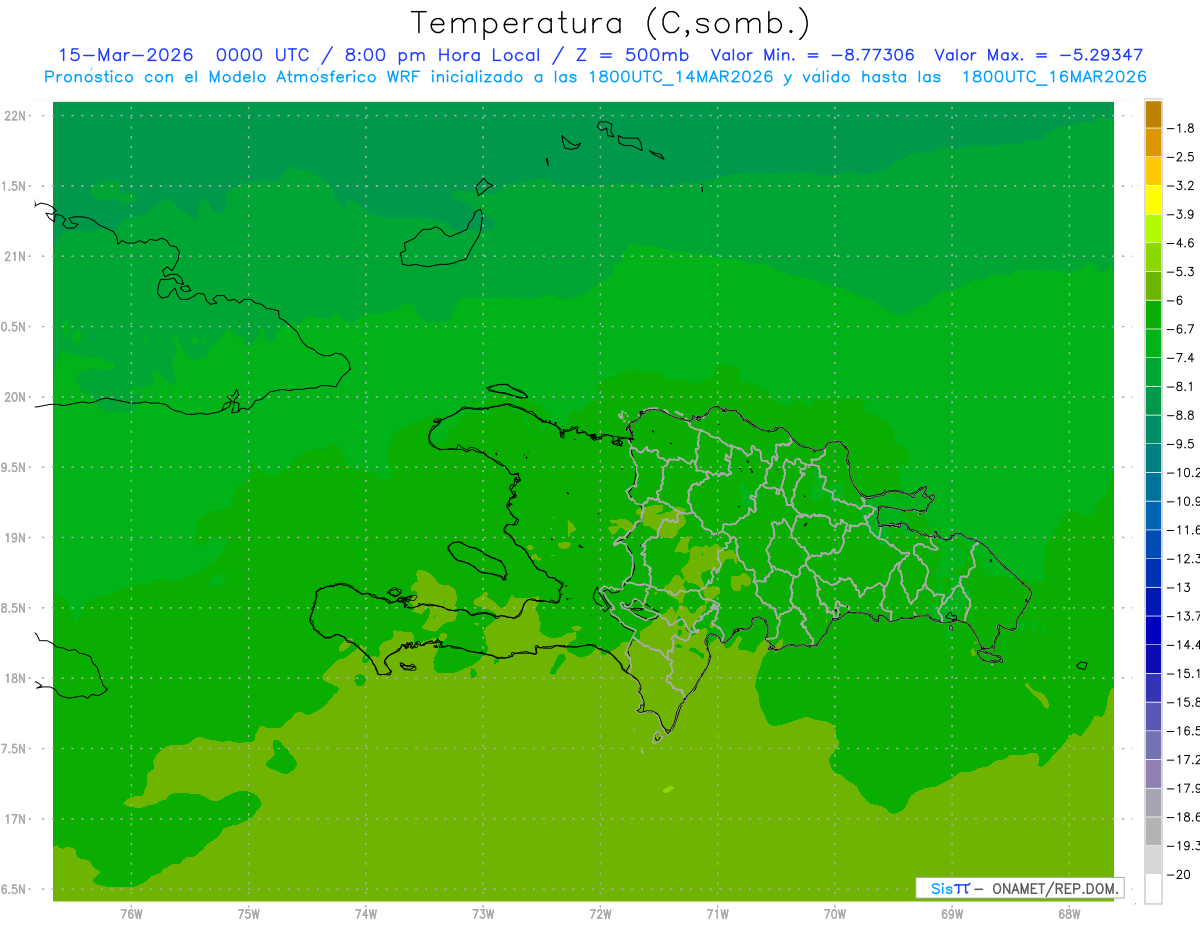Image resolution: width=1200 pixels, height=927 pixels.
Task: Click the teal swatch between -9.5 and -10.2
Action: 1153,458
